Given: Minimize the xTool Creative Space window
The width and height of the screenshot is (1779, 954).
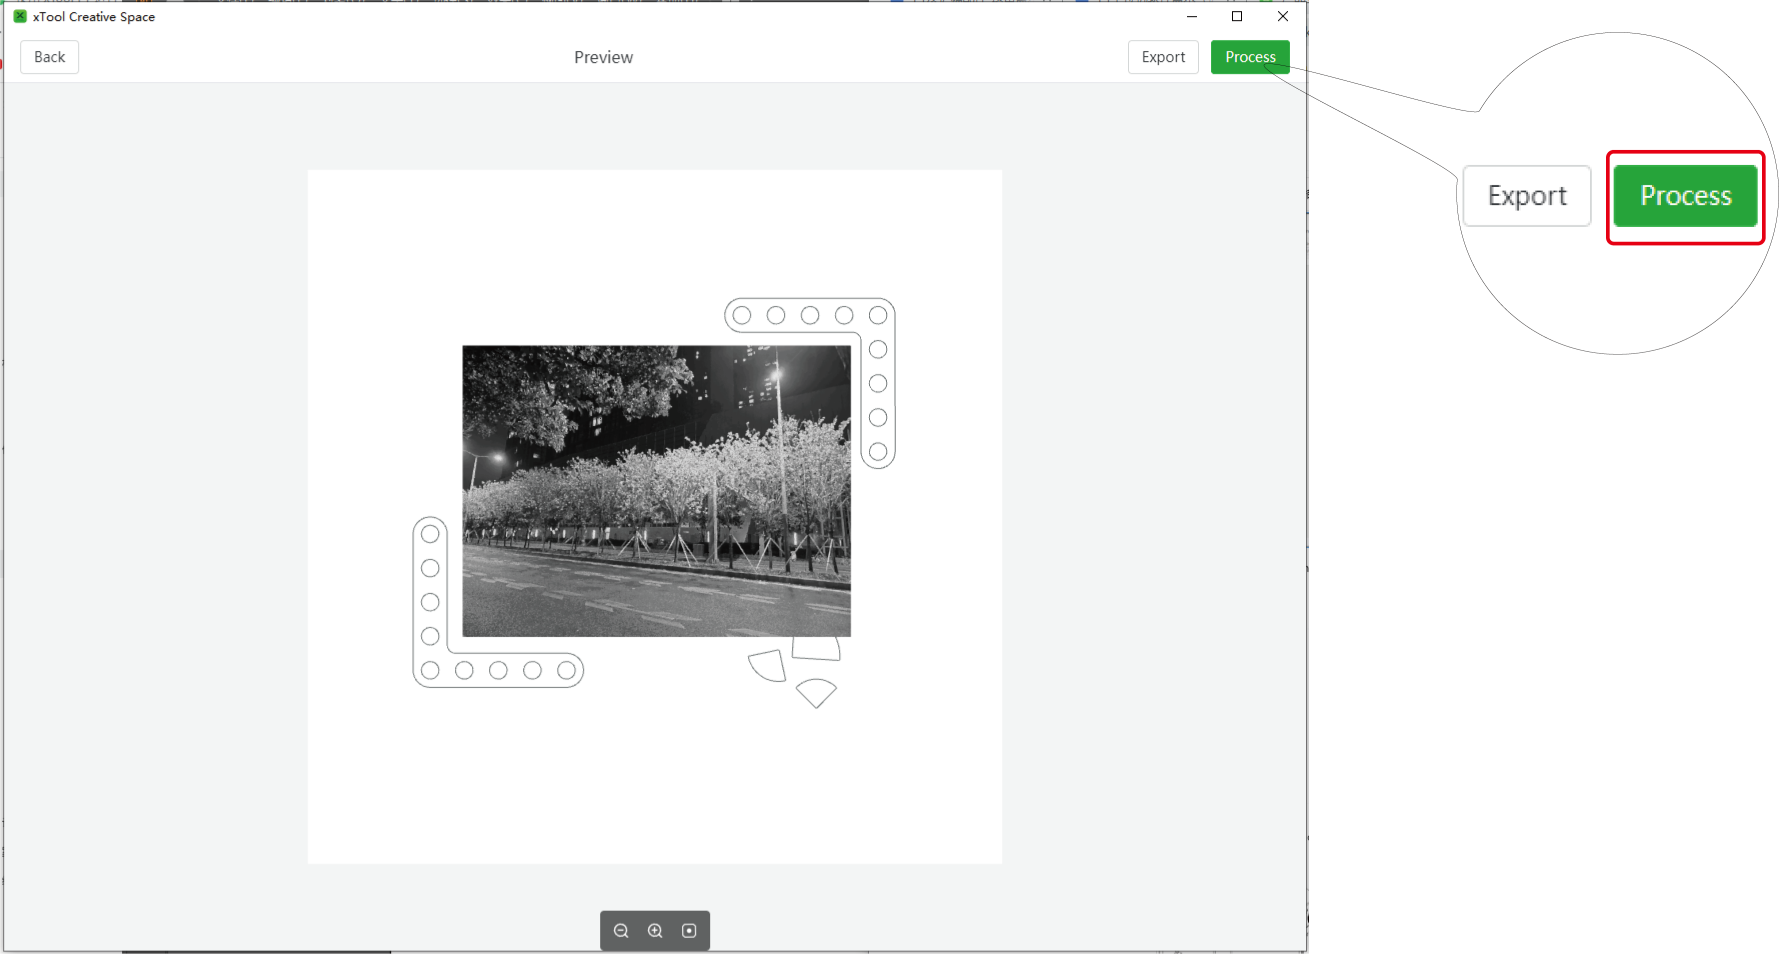Looking at the screenshot, I should click(x=1191, y=16).
